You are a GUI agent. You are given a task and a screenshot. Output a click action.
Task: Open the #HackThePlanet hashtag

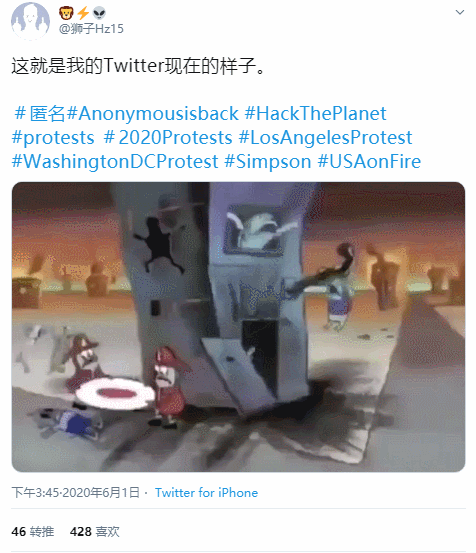(x=316, y=114)
